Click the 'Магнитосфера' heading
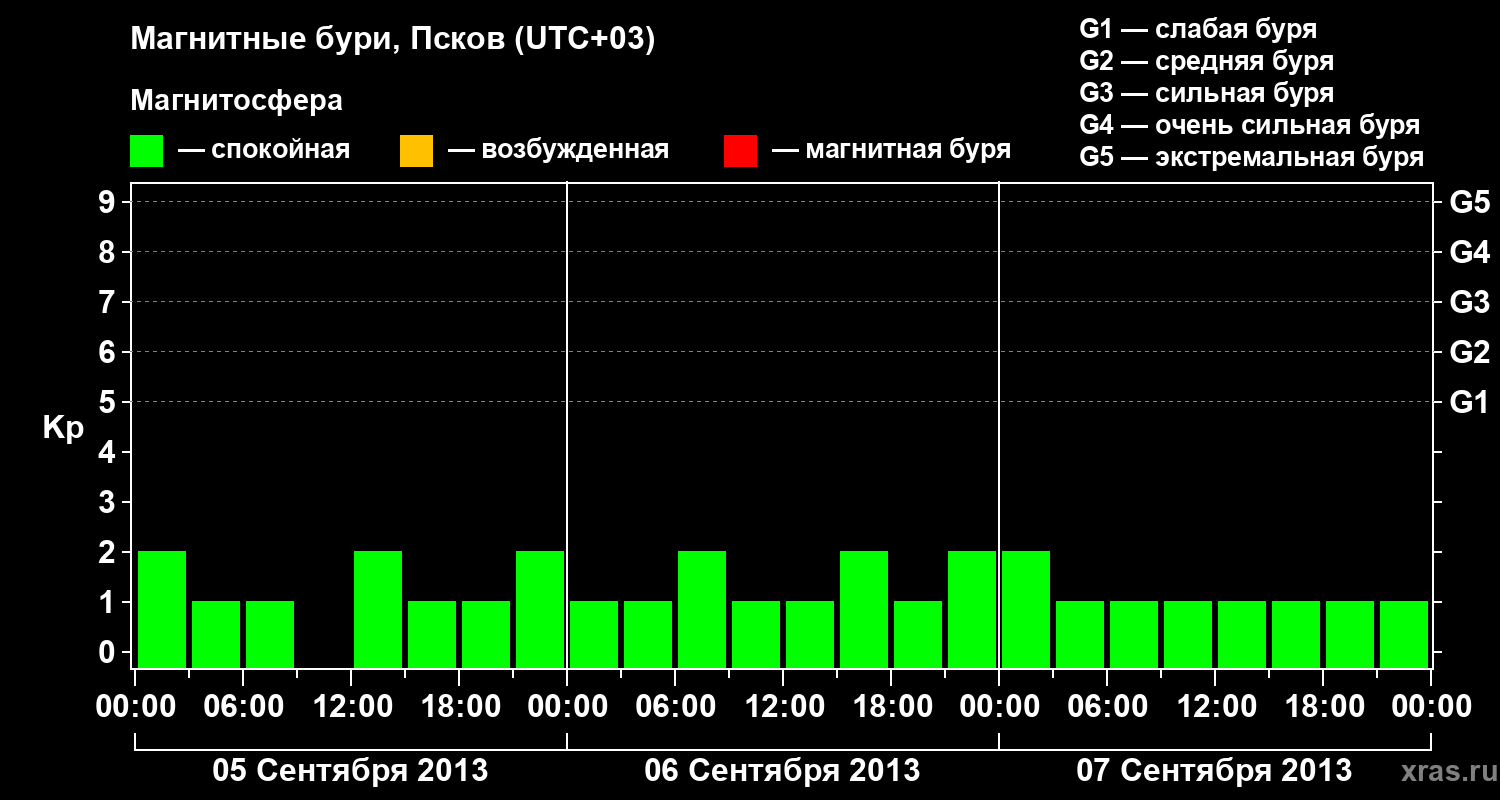 click(237, 101)
